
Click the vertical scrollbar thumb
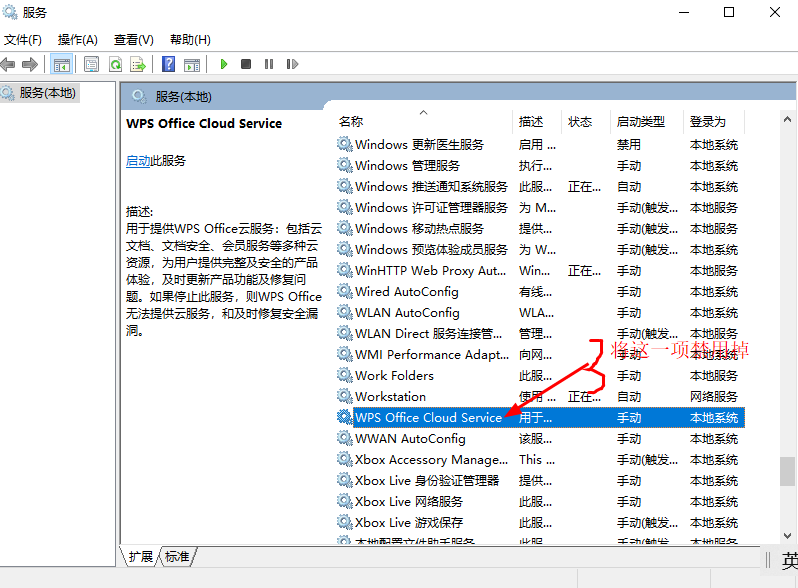pyautogui.click(x=787, y=471)
